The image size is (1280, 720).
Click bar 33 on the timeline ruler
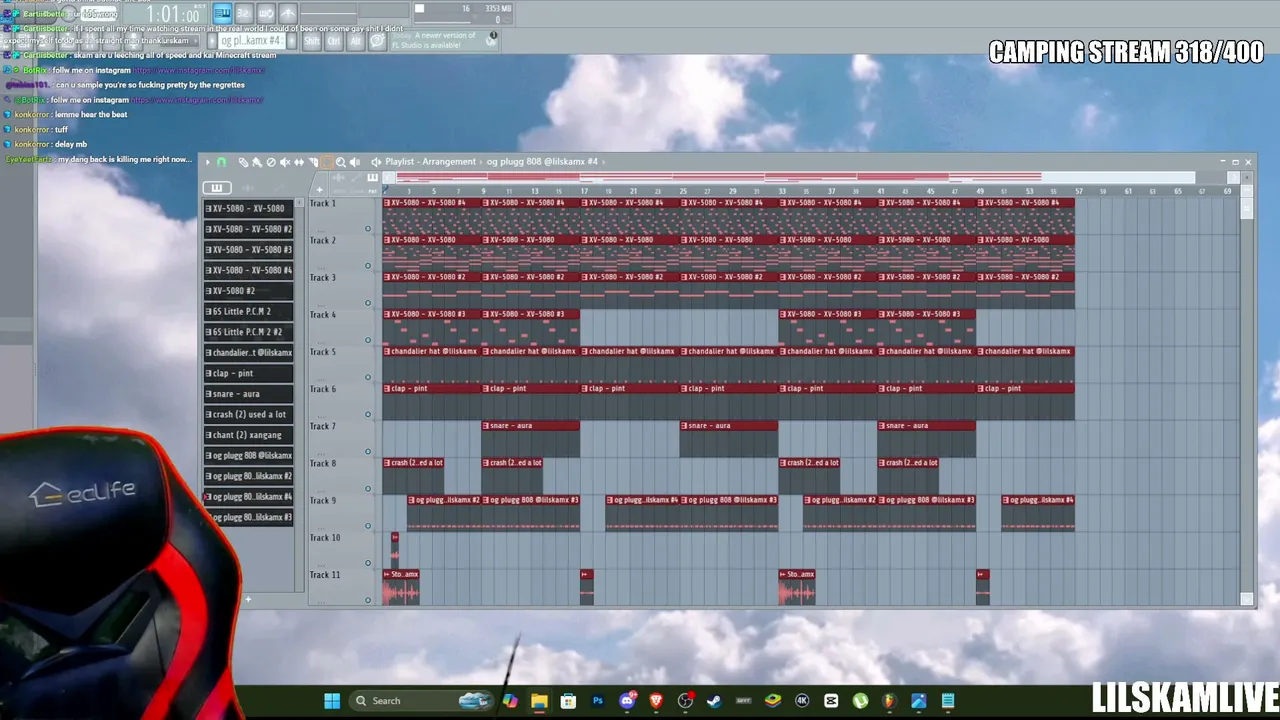(x=782, y=191)
